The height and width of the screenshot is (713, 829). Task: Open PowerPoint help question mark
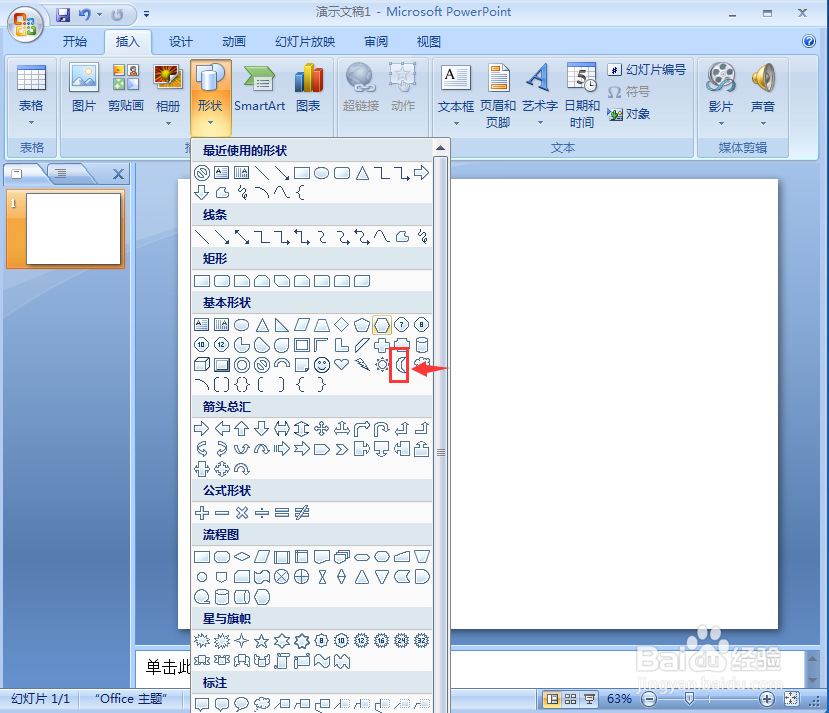coord(808,41)
